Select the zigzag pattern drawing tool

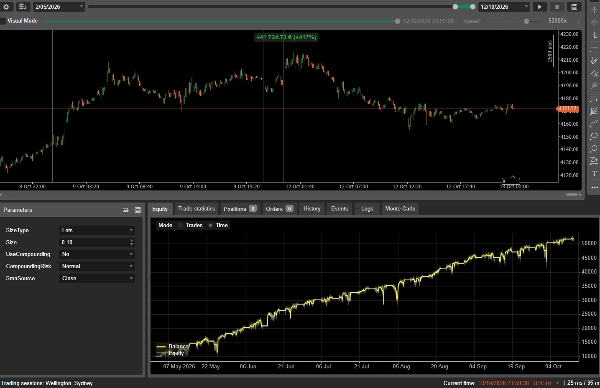point(594,124)
